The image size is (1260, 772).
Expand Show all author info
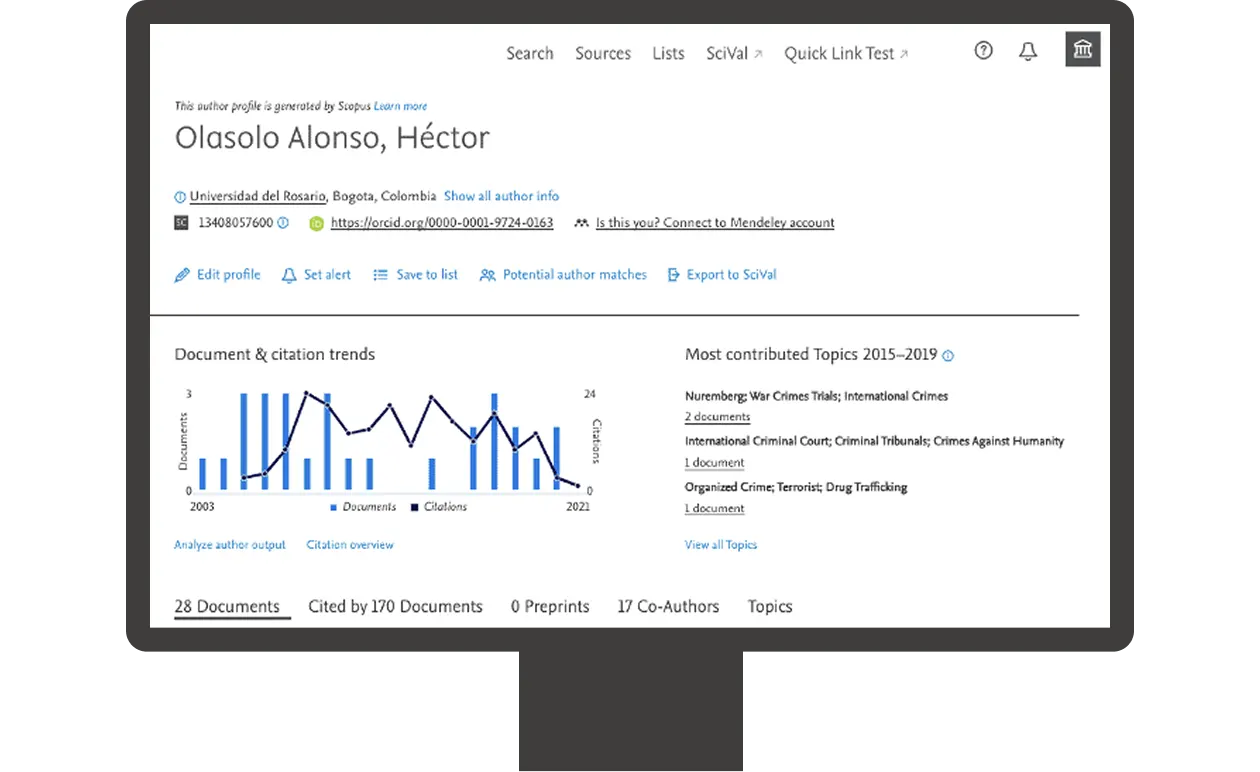501,196
